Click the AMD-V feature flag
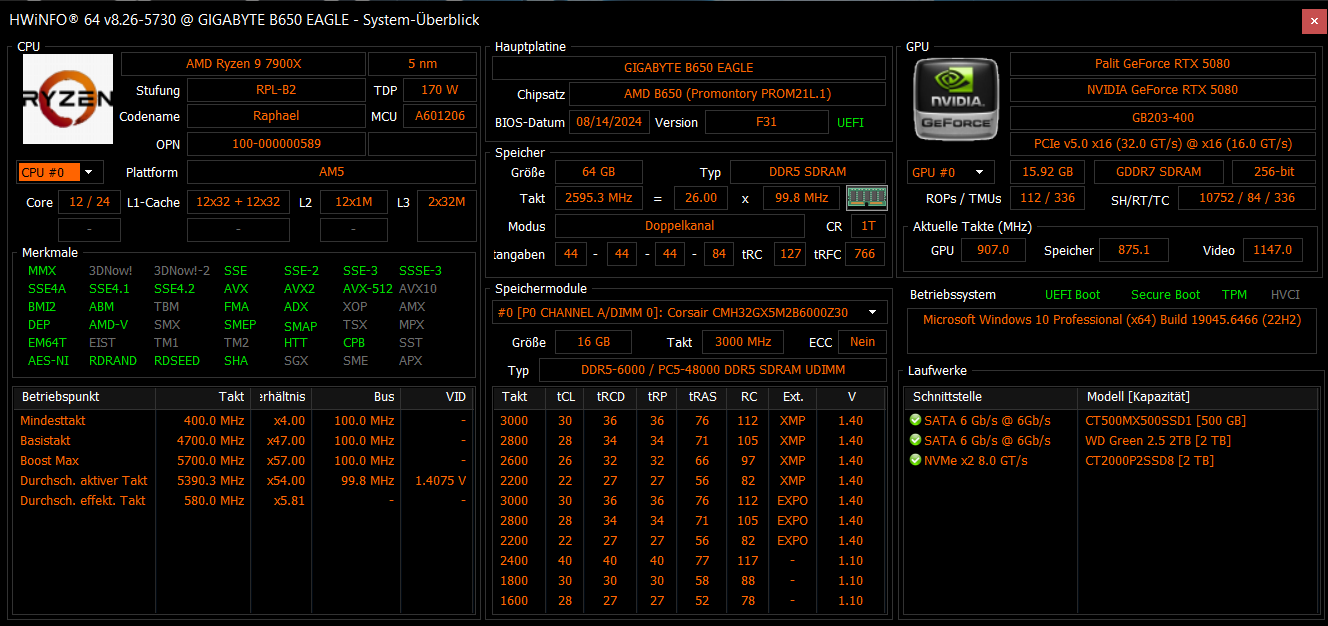The image size is (1328, 626). click(x=108, y=324)
